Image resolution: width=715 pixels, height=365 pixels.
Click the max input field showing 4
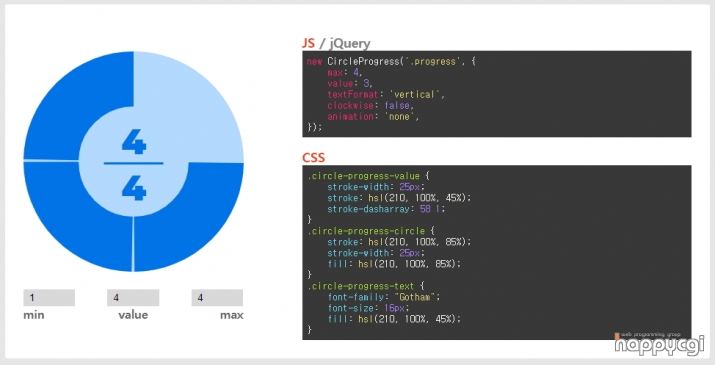pyautogui.click(x=217, y=297)
